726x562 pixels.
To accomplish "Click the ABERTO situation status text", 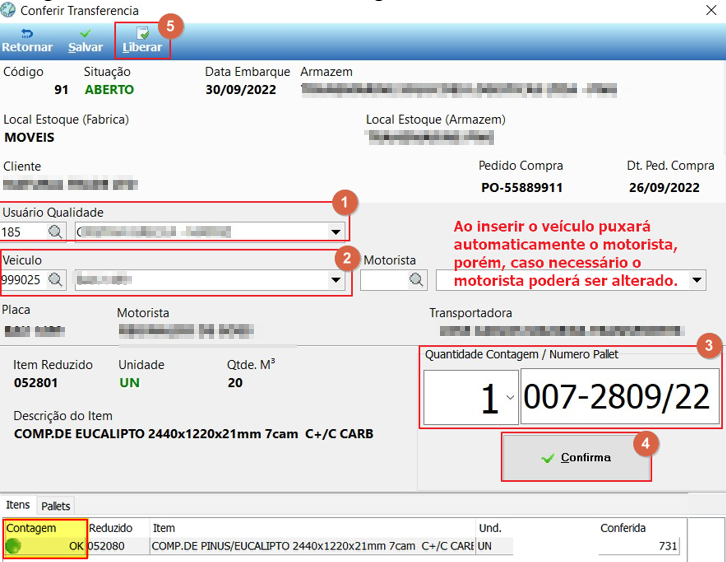I will coord(109,89).
